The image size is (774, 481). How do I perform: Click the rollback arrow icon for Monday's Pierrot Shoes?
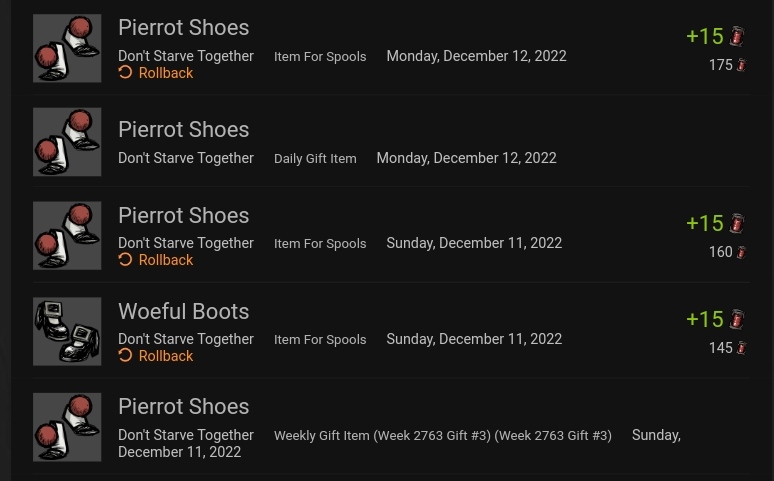(125, 73)
